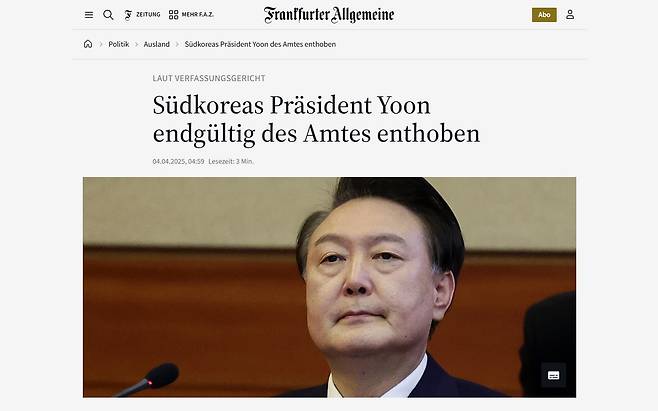Go to home via breadcrumb house icon
This screenshot has height=411, width=658.
[x=88, y=44]
